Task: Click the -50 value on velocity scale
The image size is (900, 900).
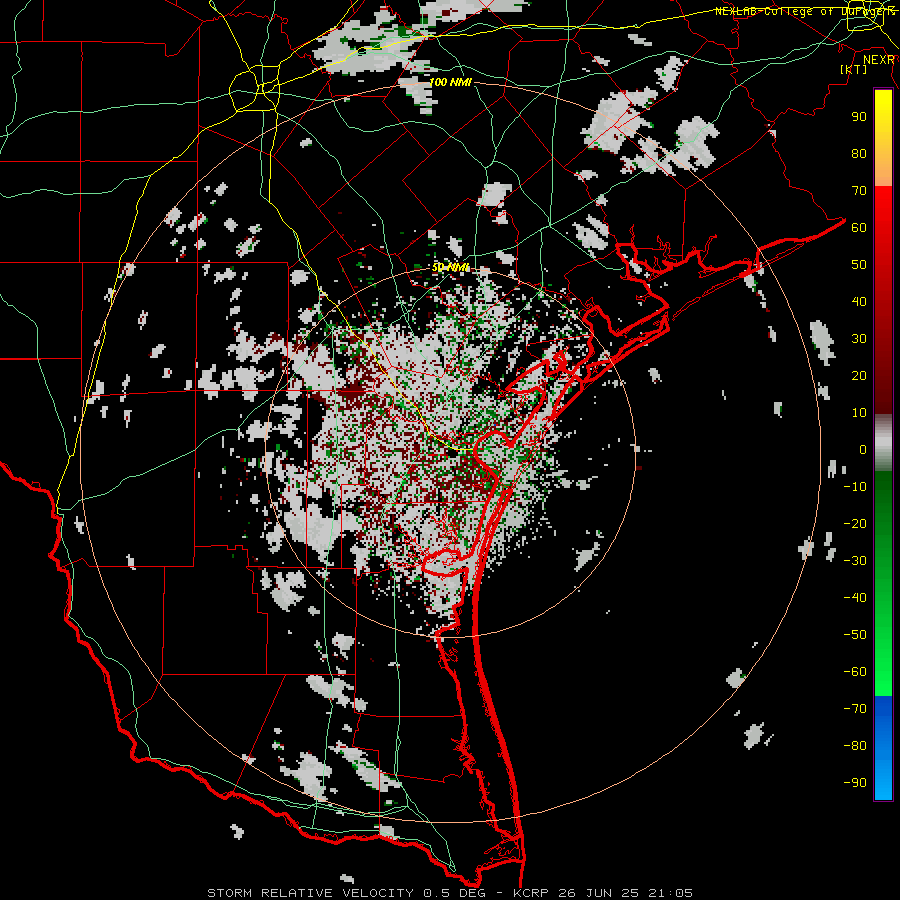Action: (x=855, y=635)
